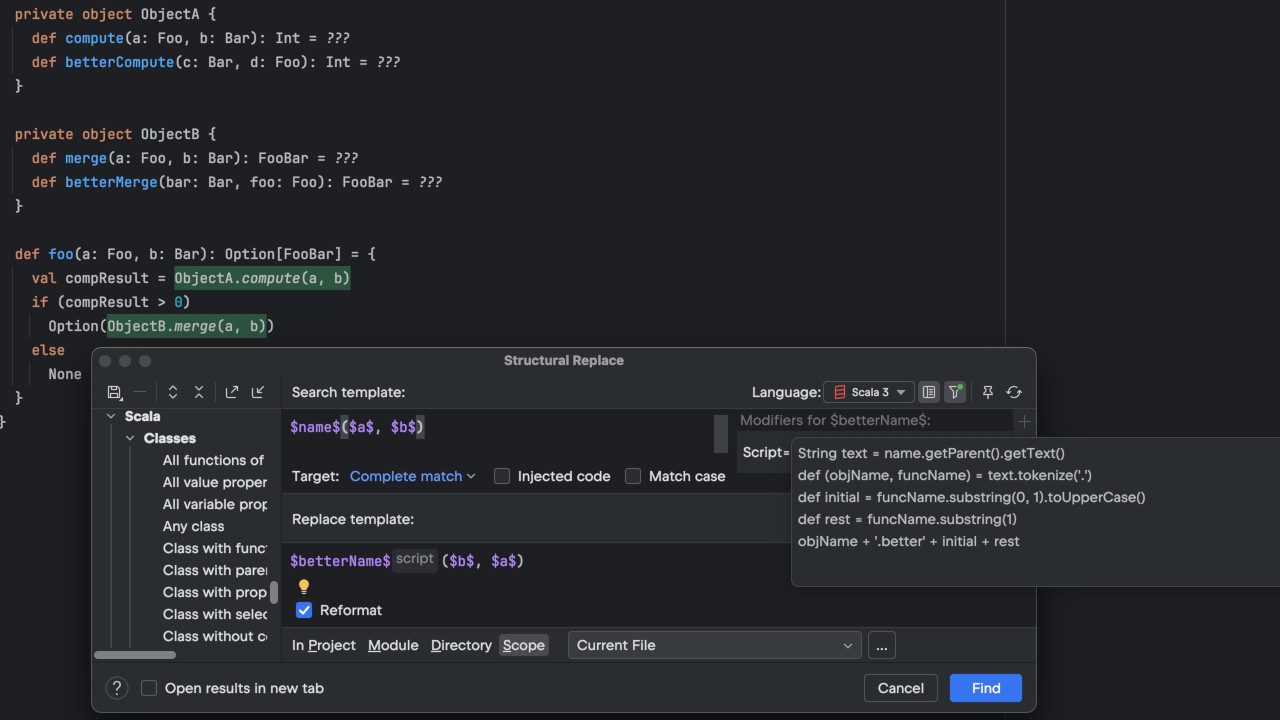1280x720 pixels.
Task: Open the Scala 3 language dropdown
Action: [x=868, y=393]
